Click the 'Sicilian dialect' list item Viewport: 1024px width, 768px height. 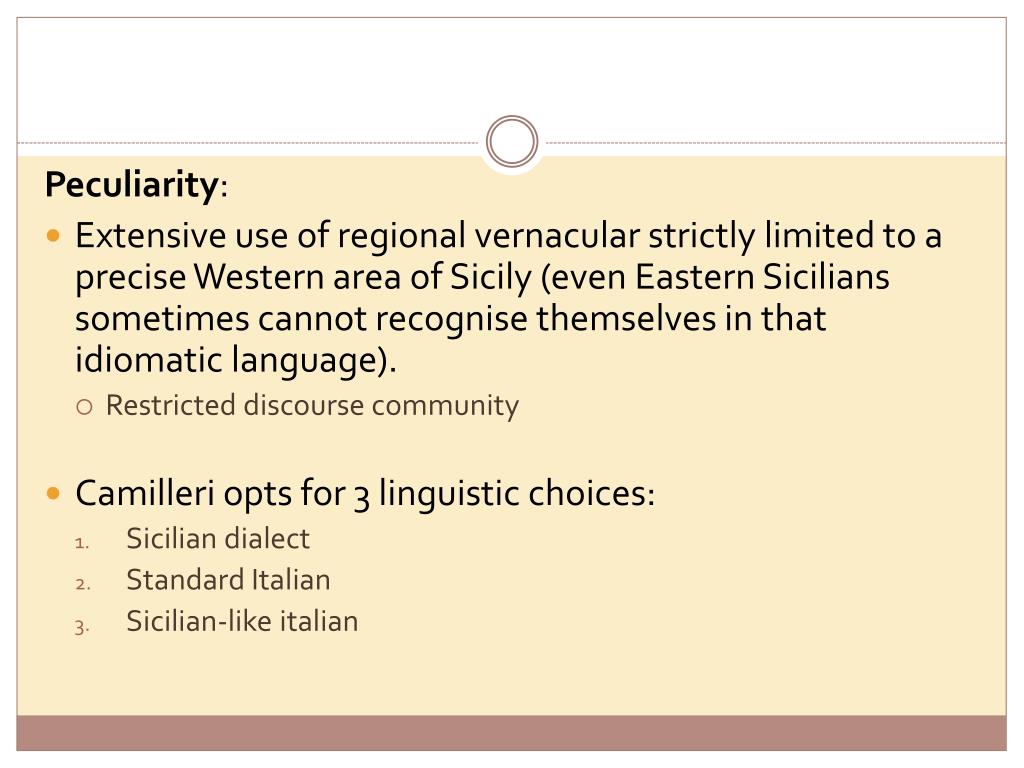tap(217, 539)
